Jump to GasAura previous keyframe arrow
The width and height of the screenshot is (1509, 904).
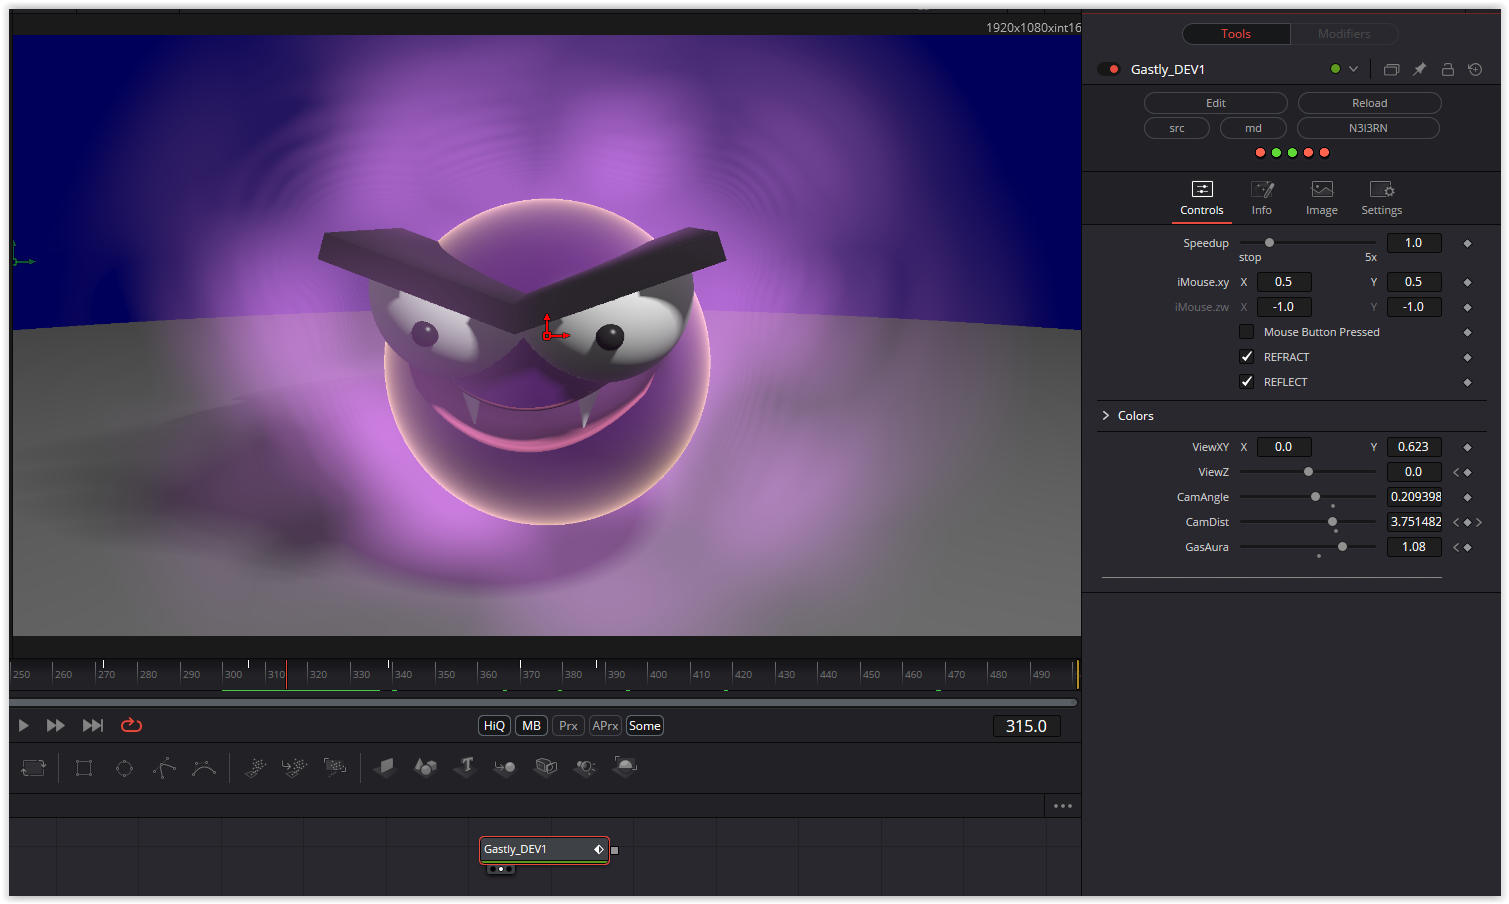coord(1456,547)
